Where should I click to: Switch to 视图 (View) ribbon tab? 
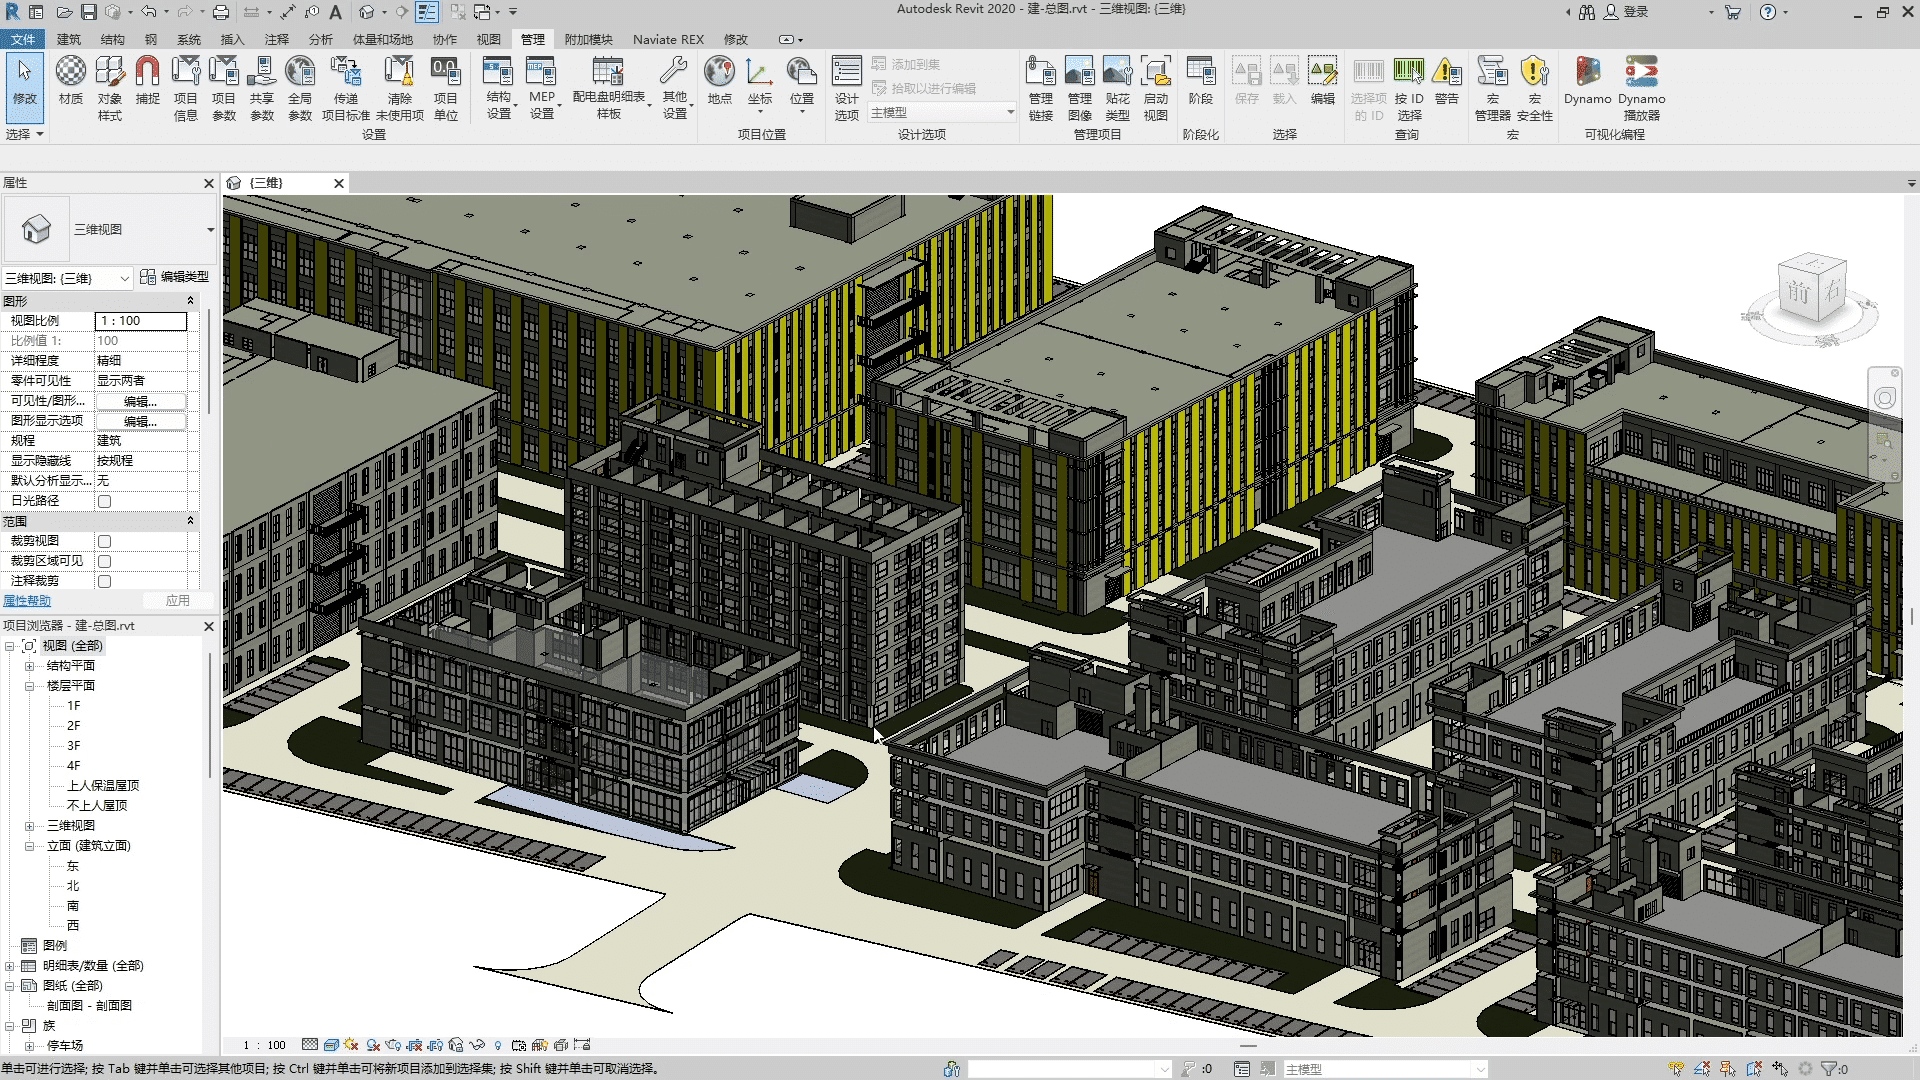[x=489, y=39]
